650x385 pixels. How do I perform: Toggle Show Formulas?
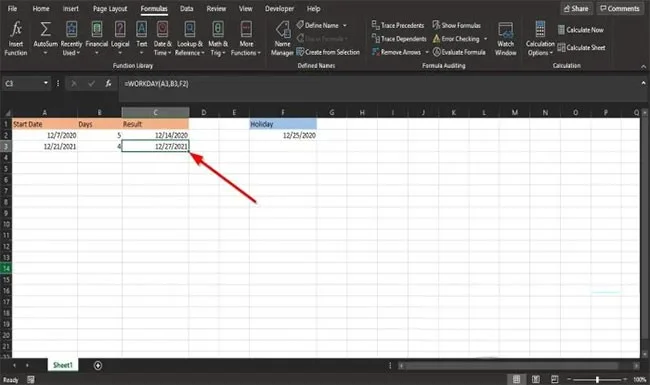(457, 25)
